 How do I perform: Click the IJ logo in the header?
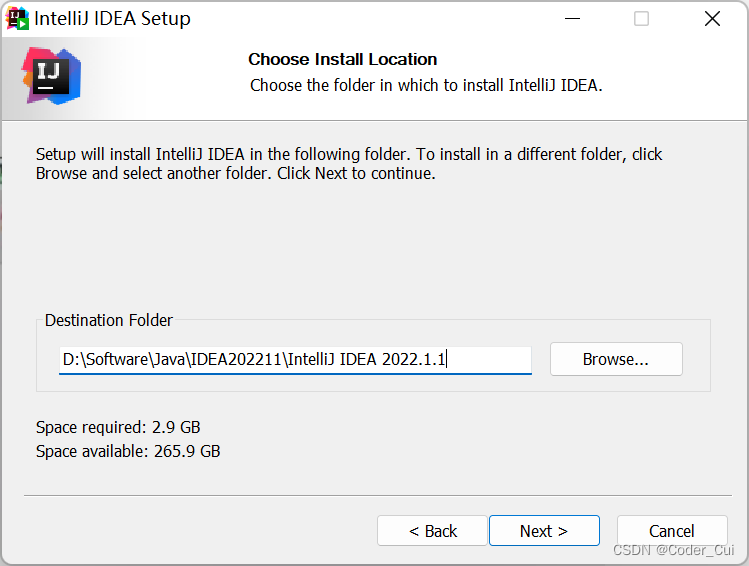[51, 75]
